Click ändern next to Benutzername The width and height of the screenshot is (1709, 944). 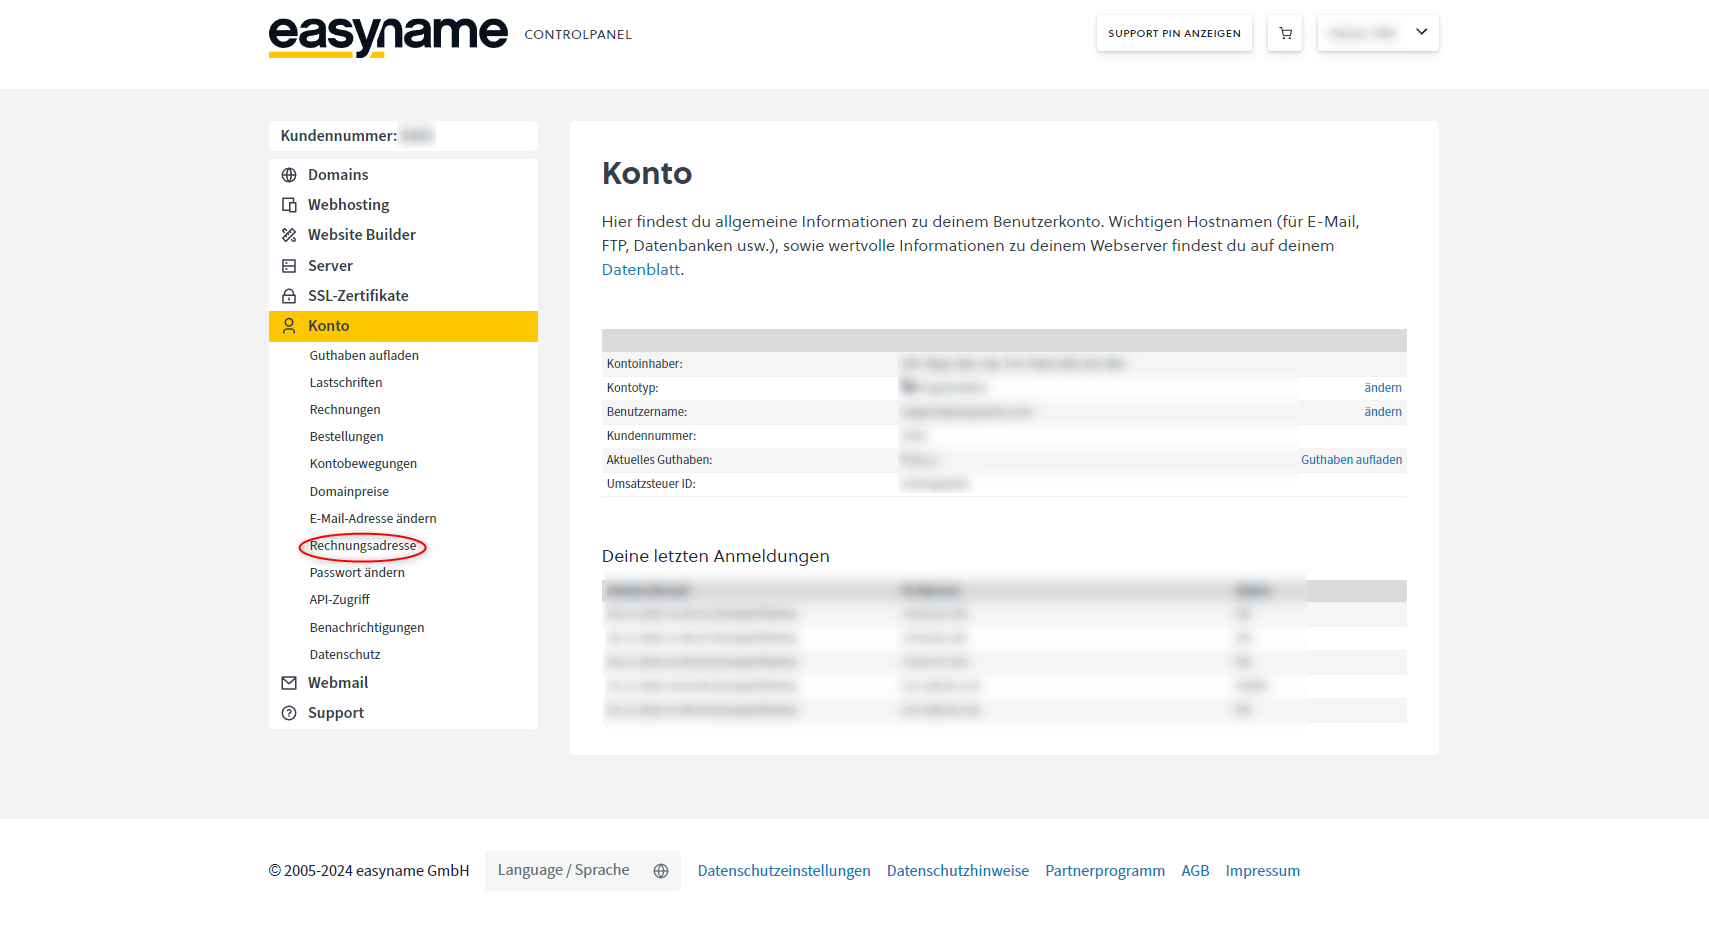(x=1382, y=412)
